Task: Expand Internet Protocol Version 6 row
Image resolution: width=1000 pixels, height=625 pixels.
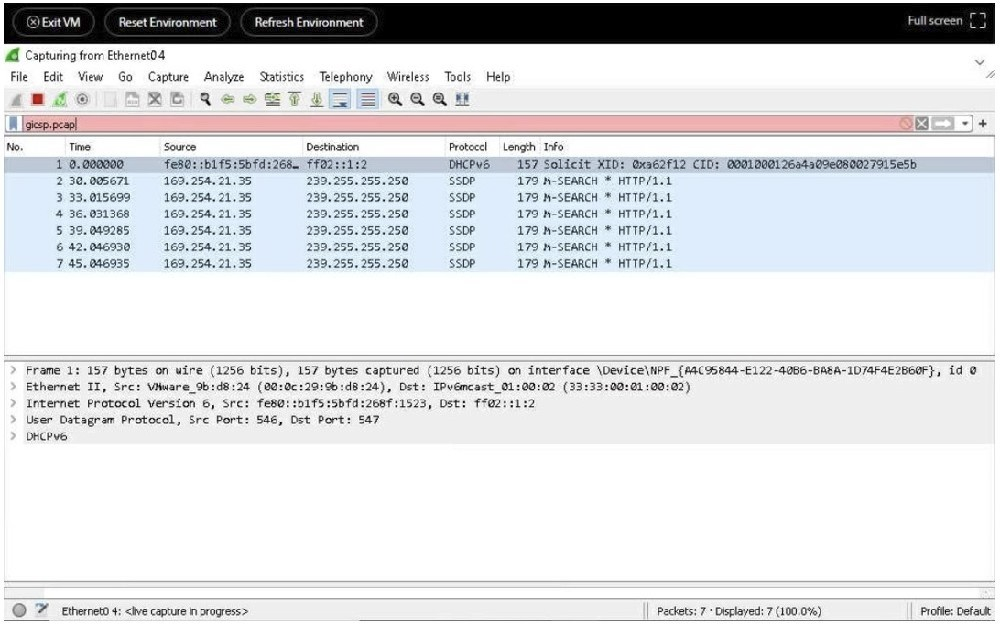Action: 12,403
